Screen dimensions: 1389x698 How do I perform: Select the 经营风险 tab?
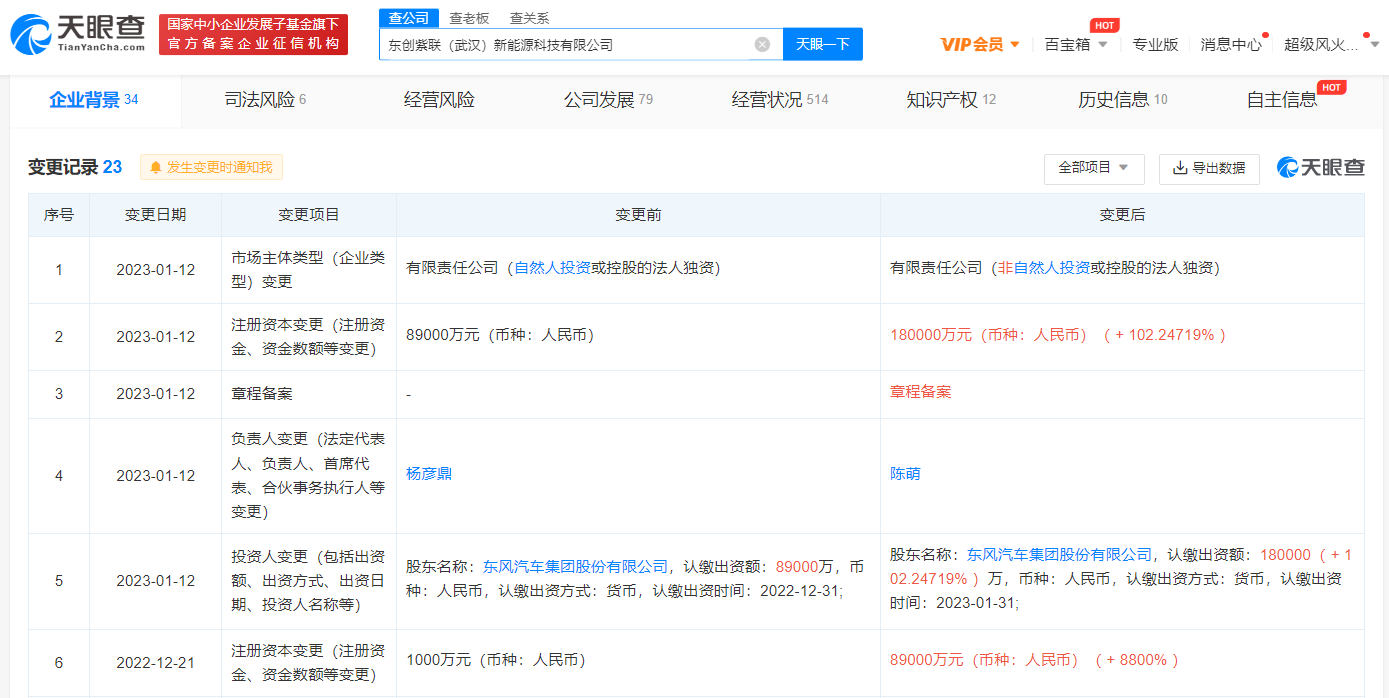coord(439,100)
